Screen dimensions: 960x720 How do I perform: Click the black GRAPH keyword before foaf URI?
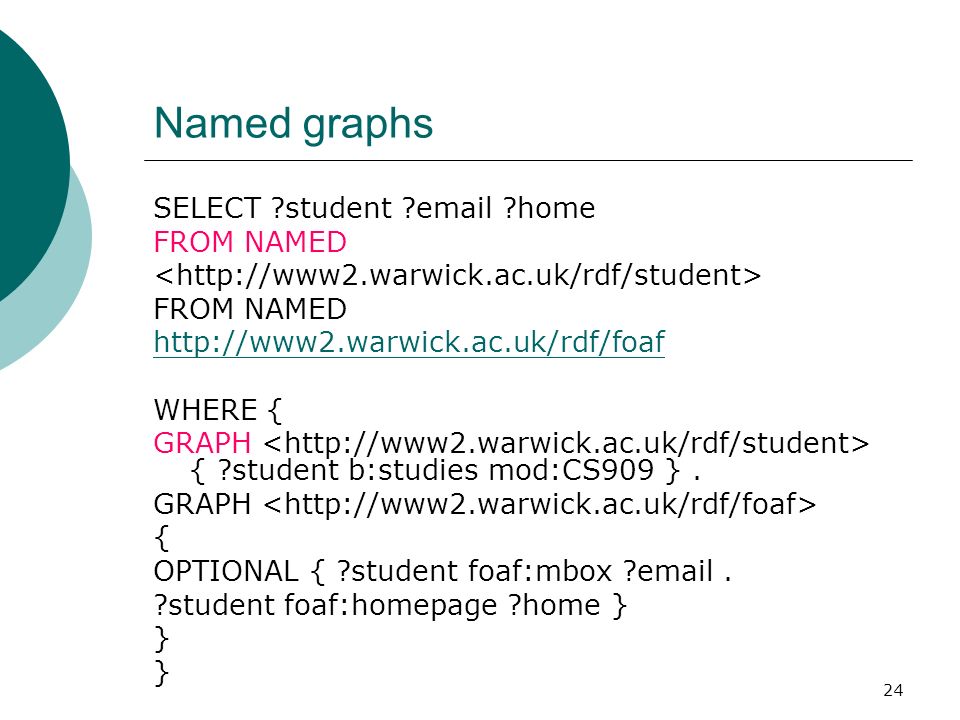point(203,504)
